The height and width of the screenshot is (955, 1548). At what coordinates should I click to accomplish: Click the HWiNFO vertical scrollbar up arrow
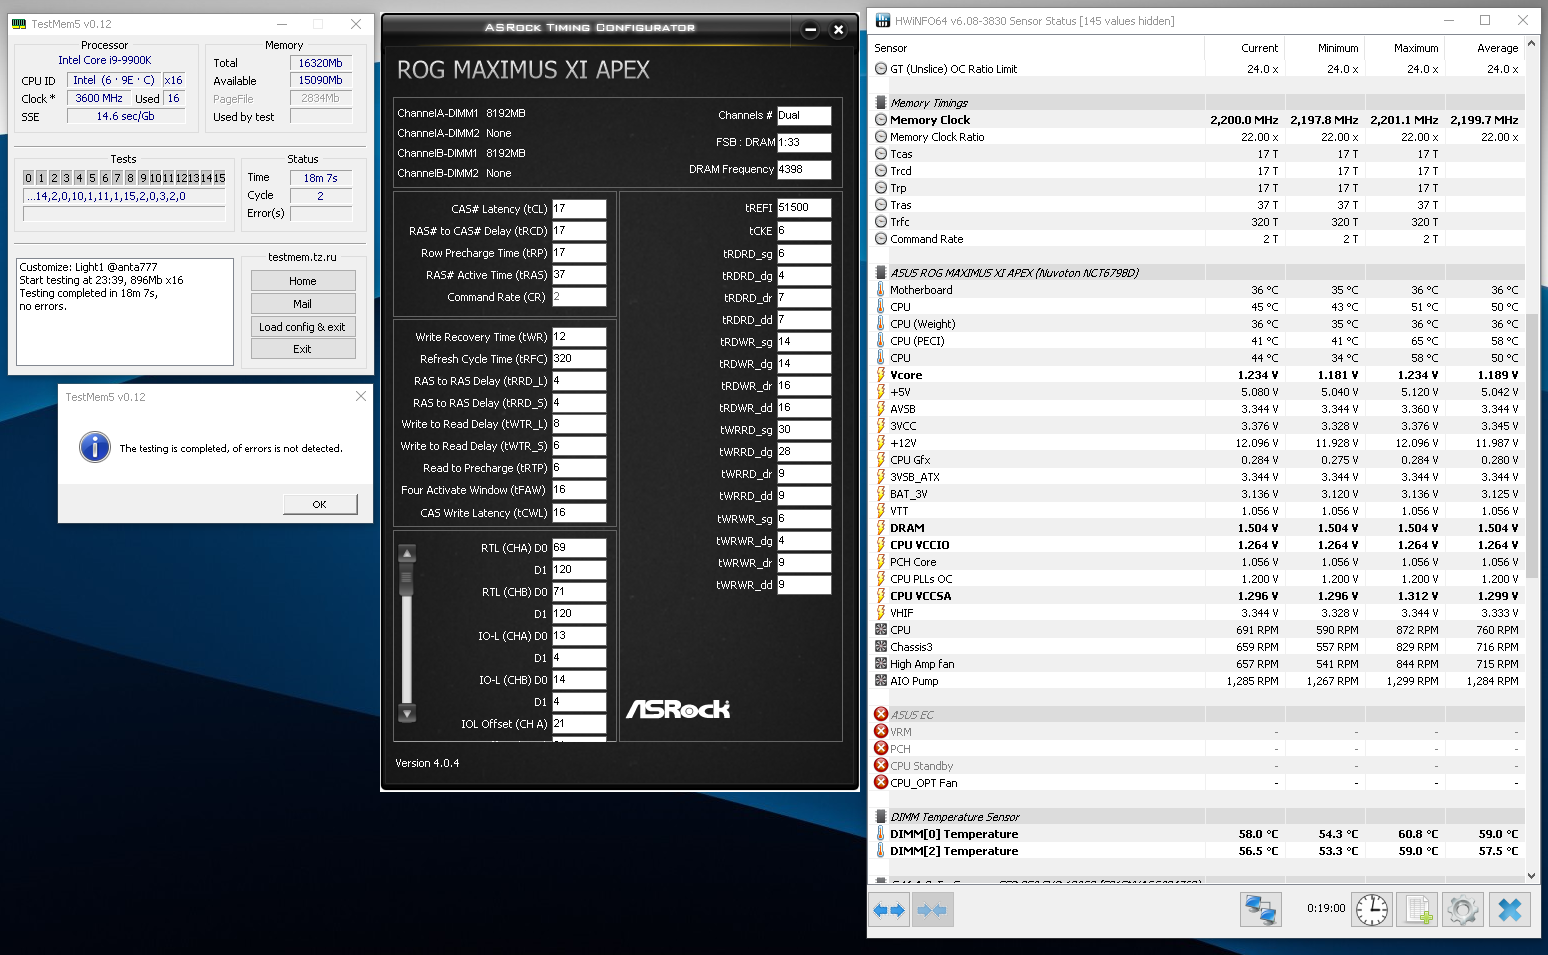(1532, 45)
